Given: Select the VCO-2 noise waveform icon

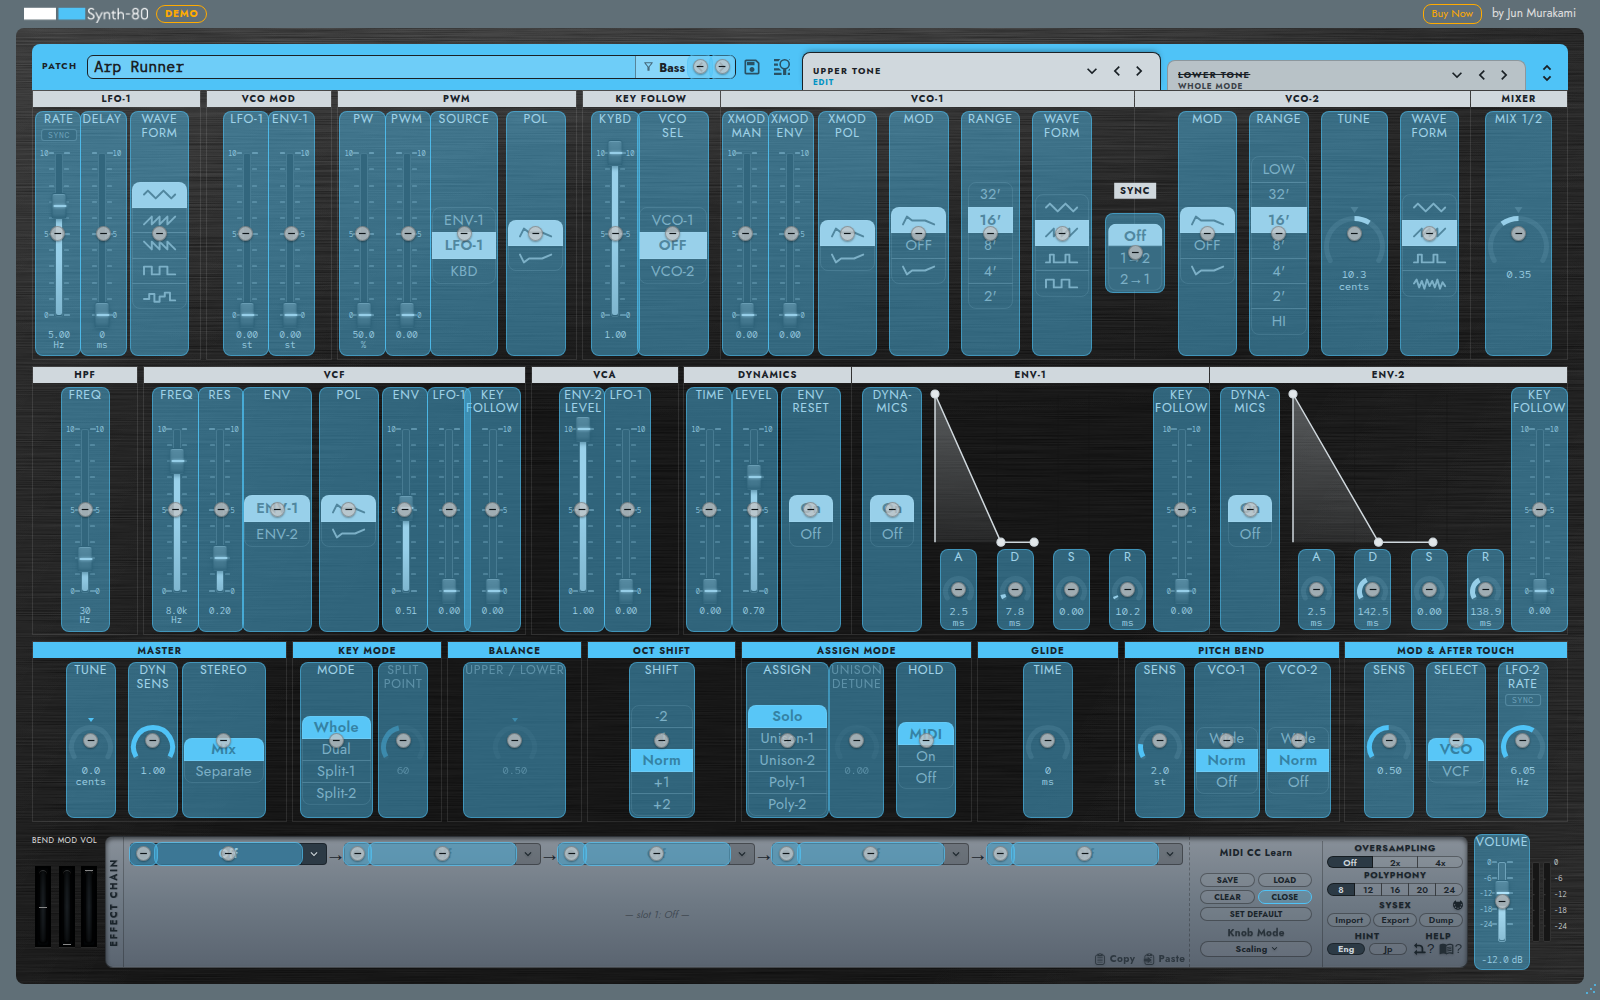Looking at the screenshot, I should coord(1429,284).
